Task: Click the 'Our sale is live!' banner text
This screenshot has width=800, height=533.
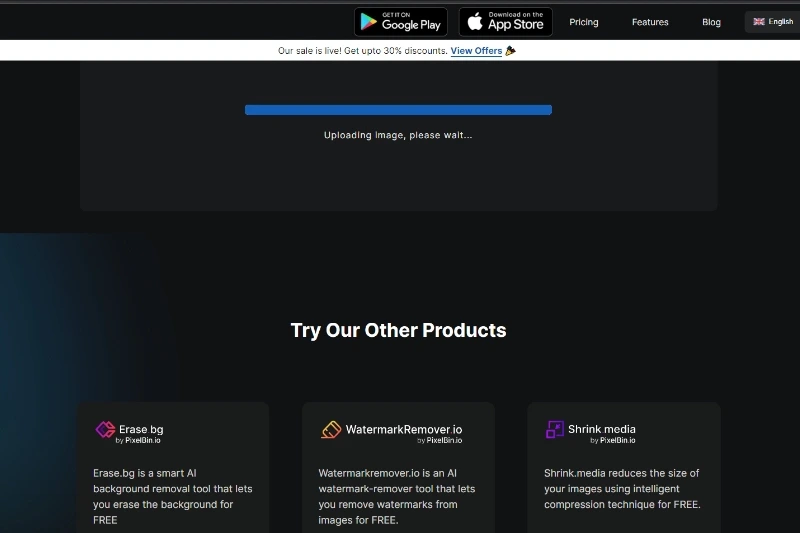Action: coord(362,50)
